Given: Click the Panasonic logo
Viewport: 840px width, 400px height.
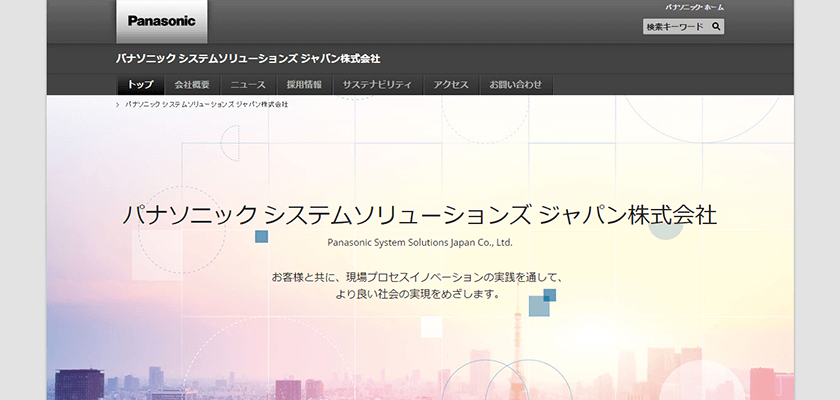Looking at the screenshot, I should (x=161, y=21).
